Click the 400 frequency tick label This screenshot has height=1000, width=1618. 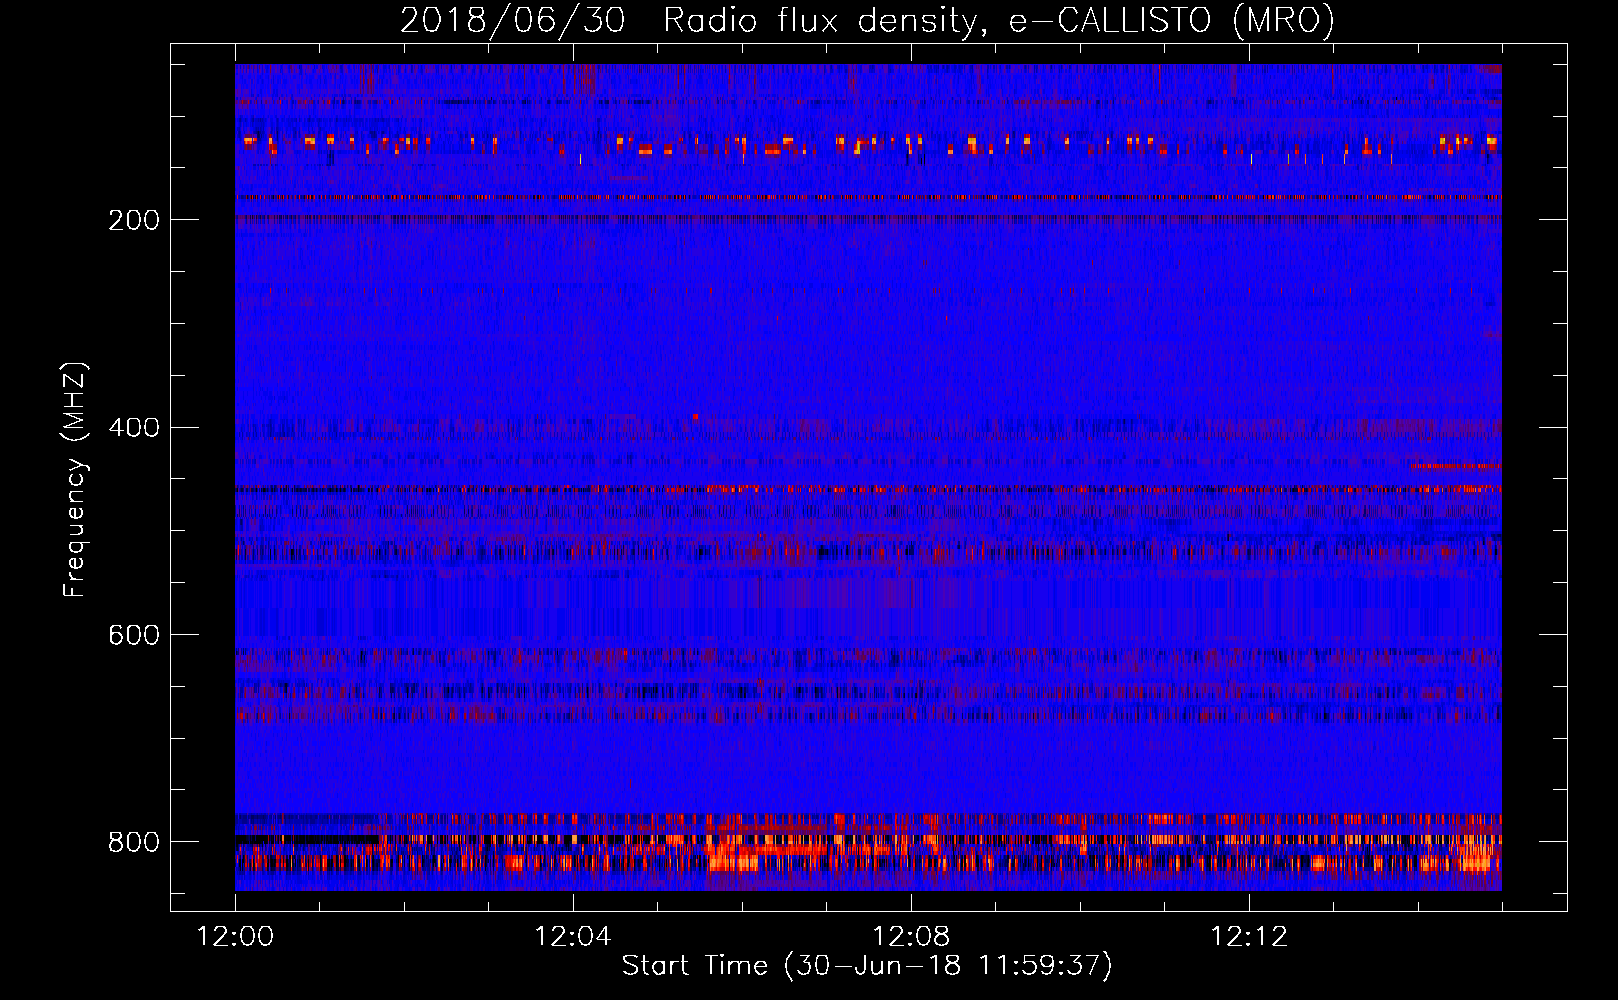point(134,428)
